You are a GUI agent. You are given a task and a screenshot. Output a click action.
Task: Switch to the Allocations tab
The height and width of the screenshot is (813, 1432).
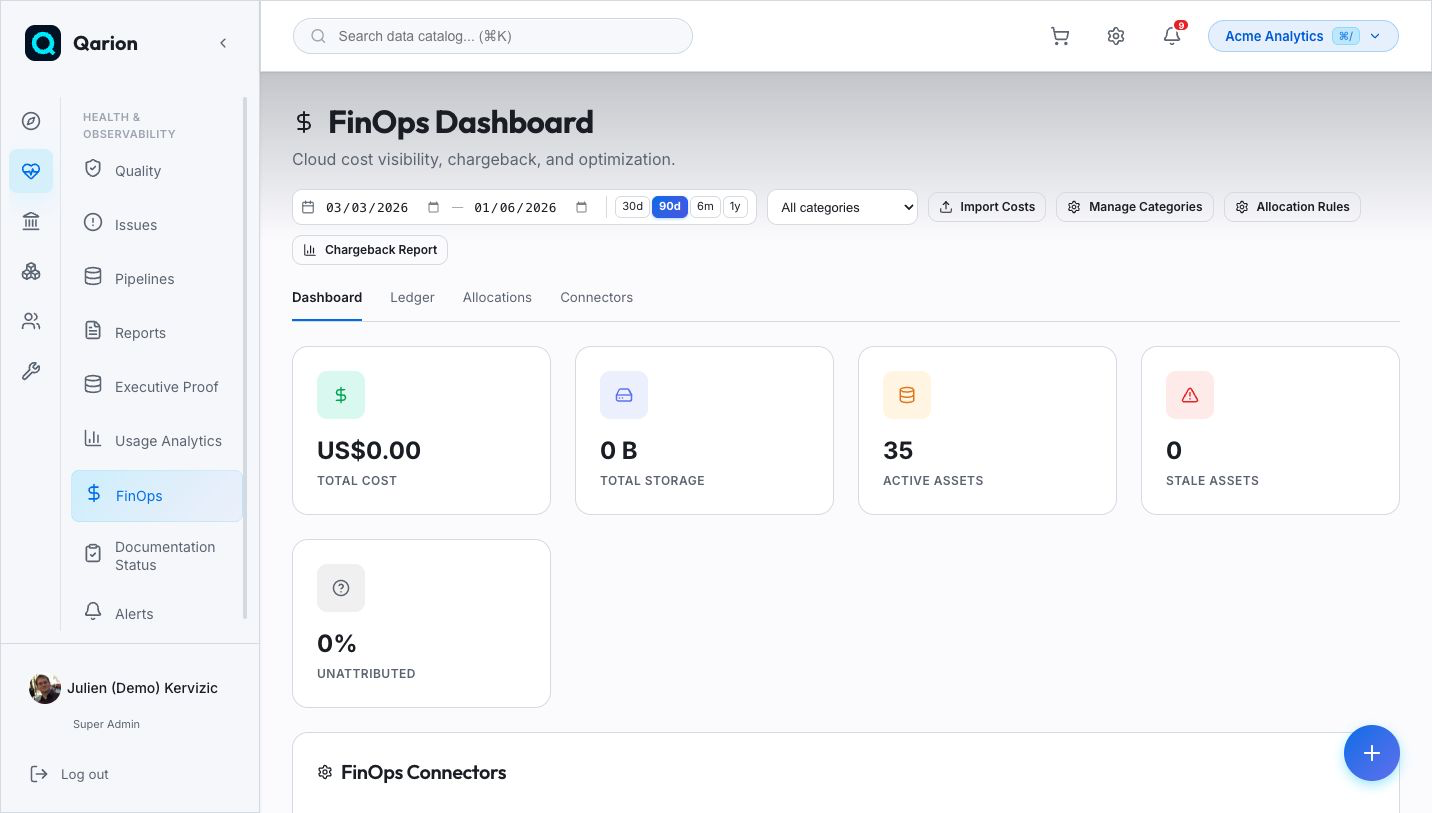pos(497,297)
